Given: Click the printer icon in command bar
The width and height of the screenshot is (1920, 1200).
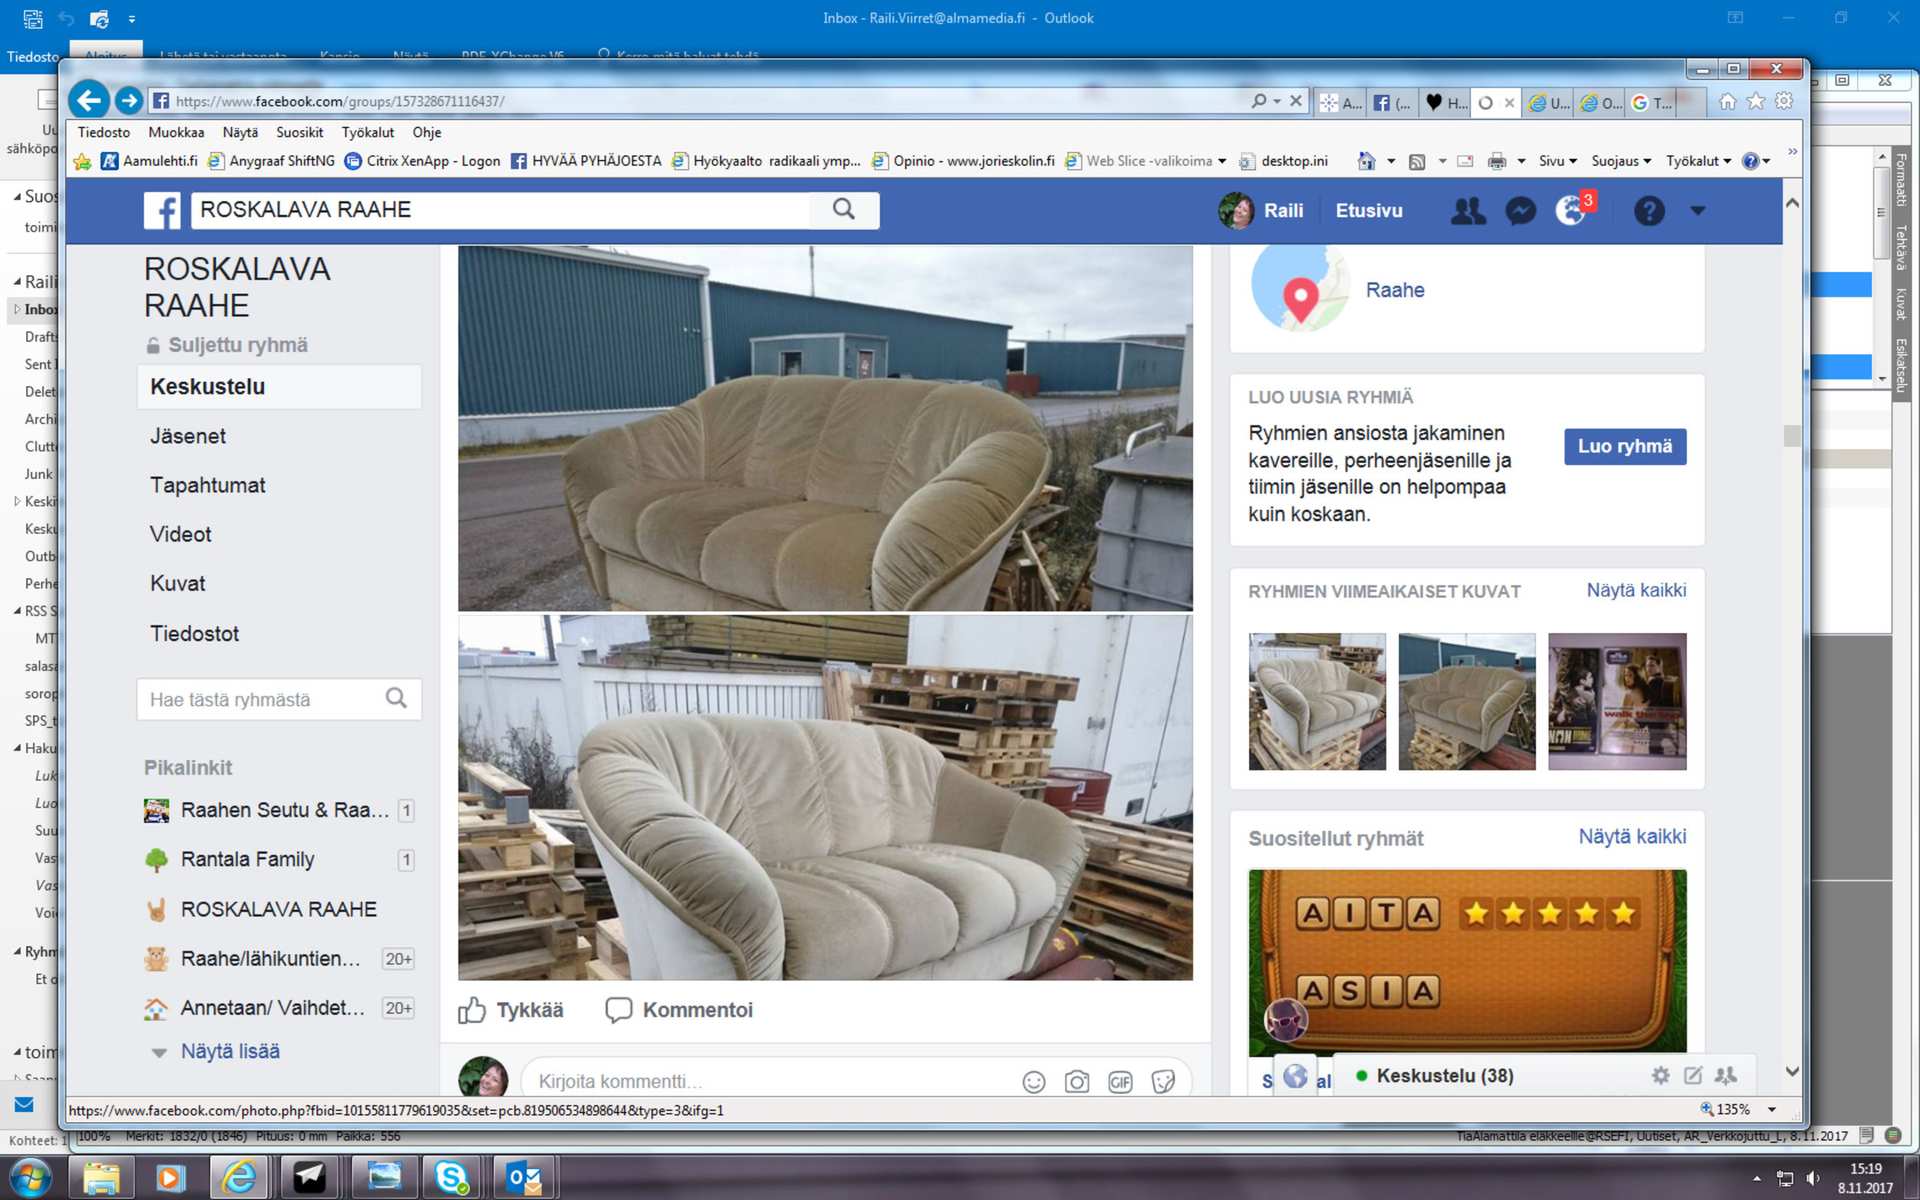Looking at the screenshot, I should pyautogui.click(x=1497, y=161).
